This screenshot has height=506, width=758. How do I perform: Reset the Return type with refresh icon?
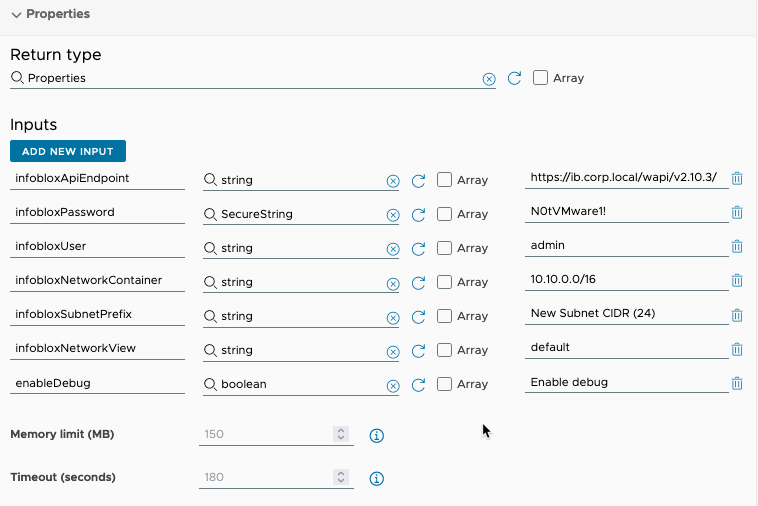(x=514, y=78)
